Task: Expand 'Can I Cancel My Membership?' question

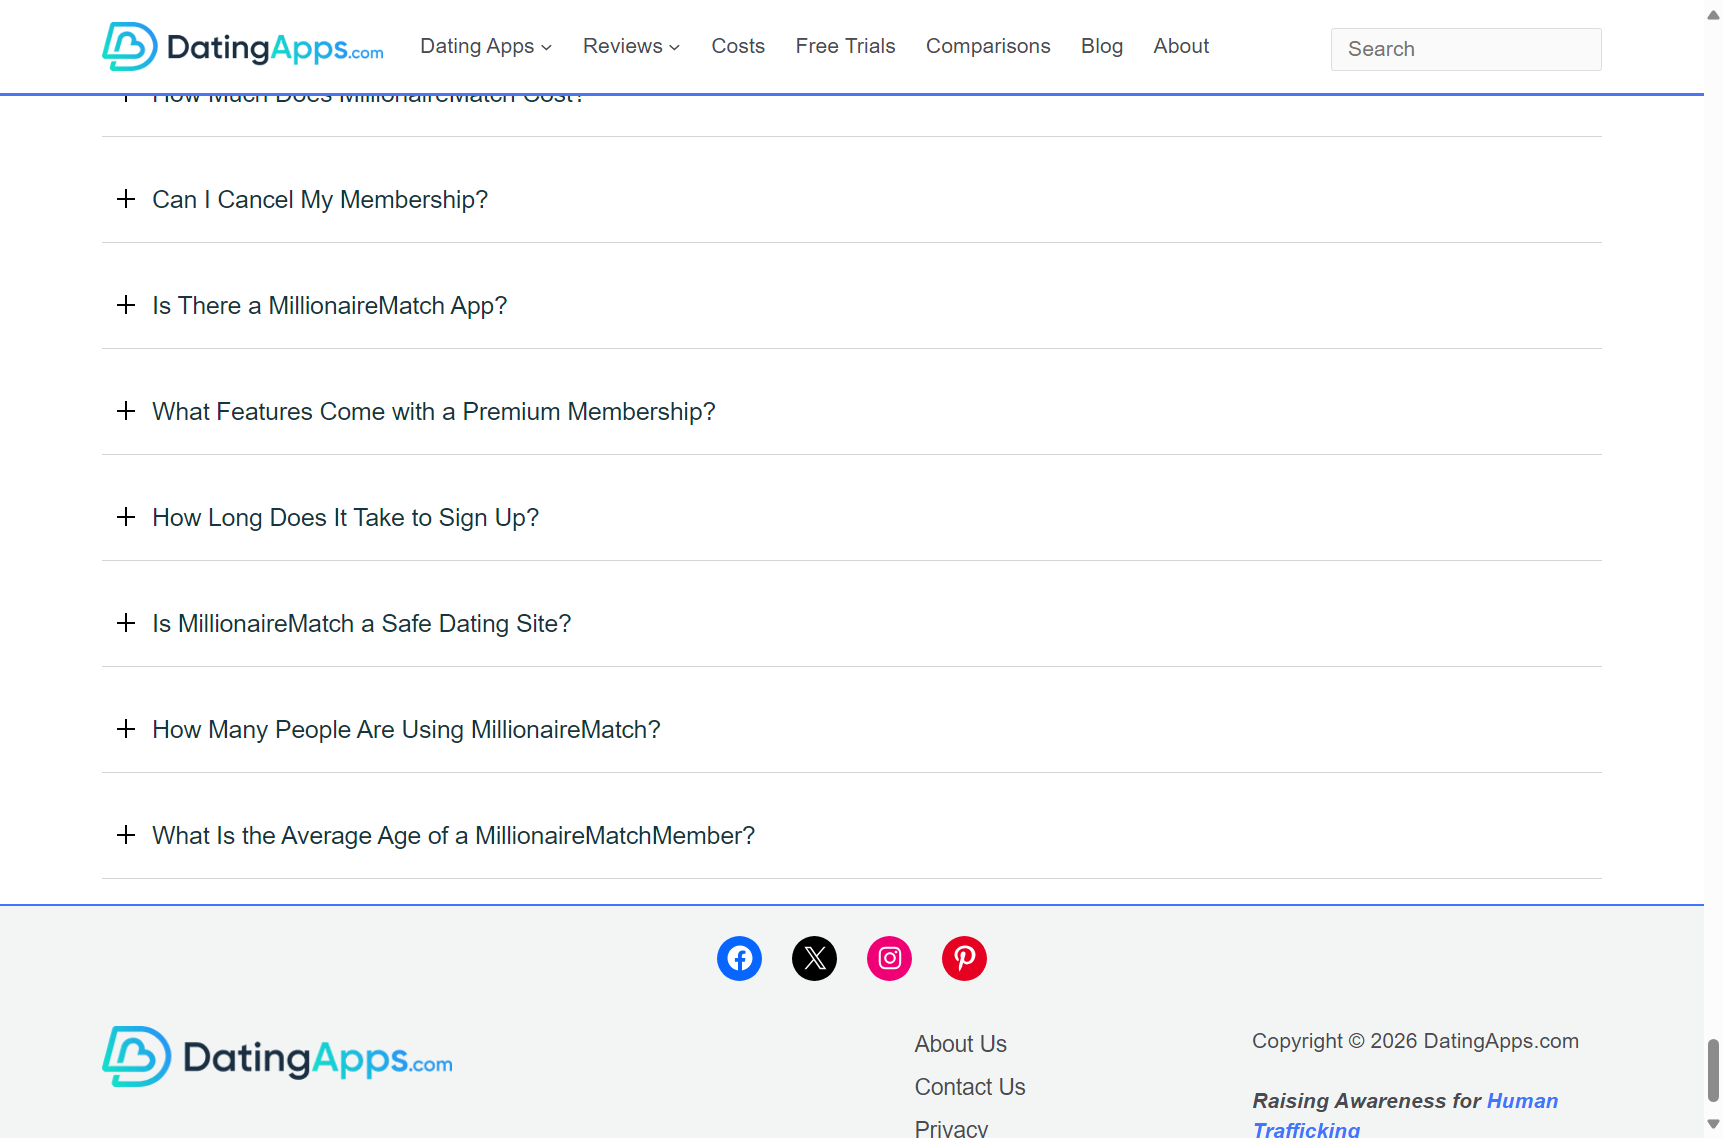Action: pyautogui.click(x=852, y=200)
